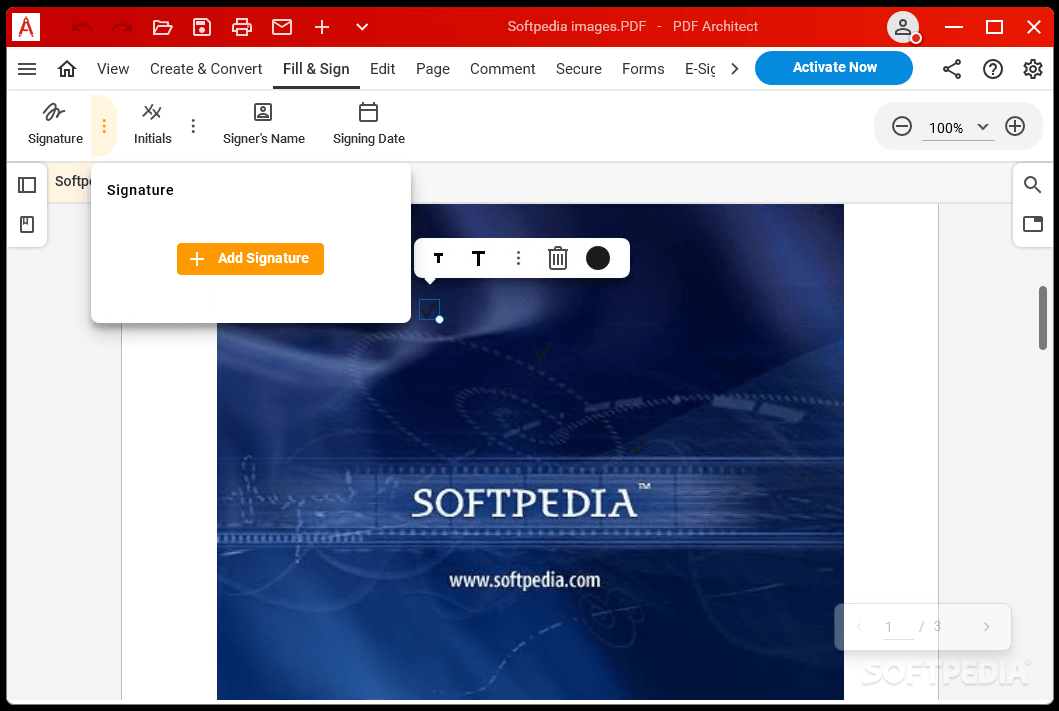Open the search magnifier icon
This screenshot has height=711, width=1059.
(1032, 184)
